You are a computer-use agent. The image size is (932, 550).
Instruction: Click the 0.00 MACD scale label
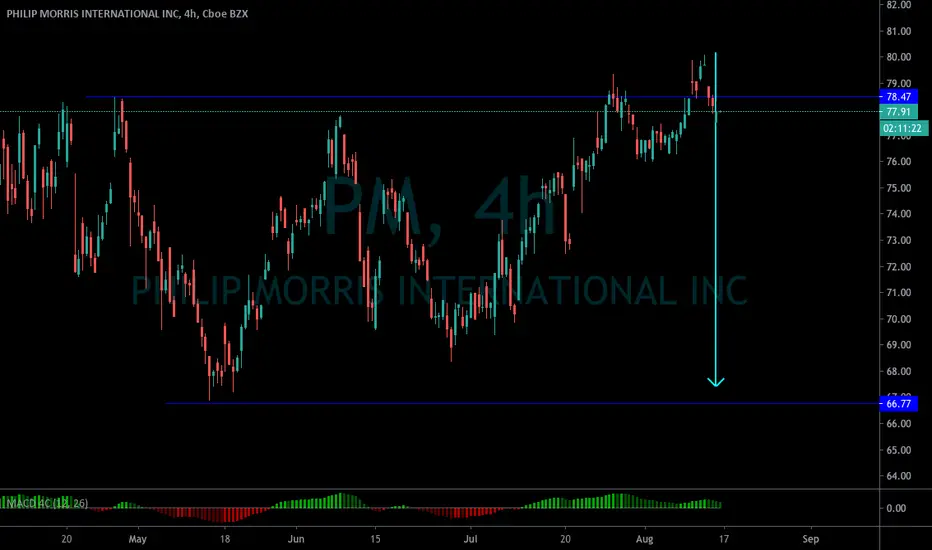[896, 508]
